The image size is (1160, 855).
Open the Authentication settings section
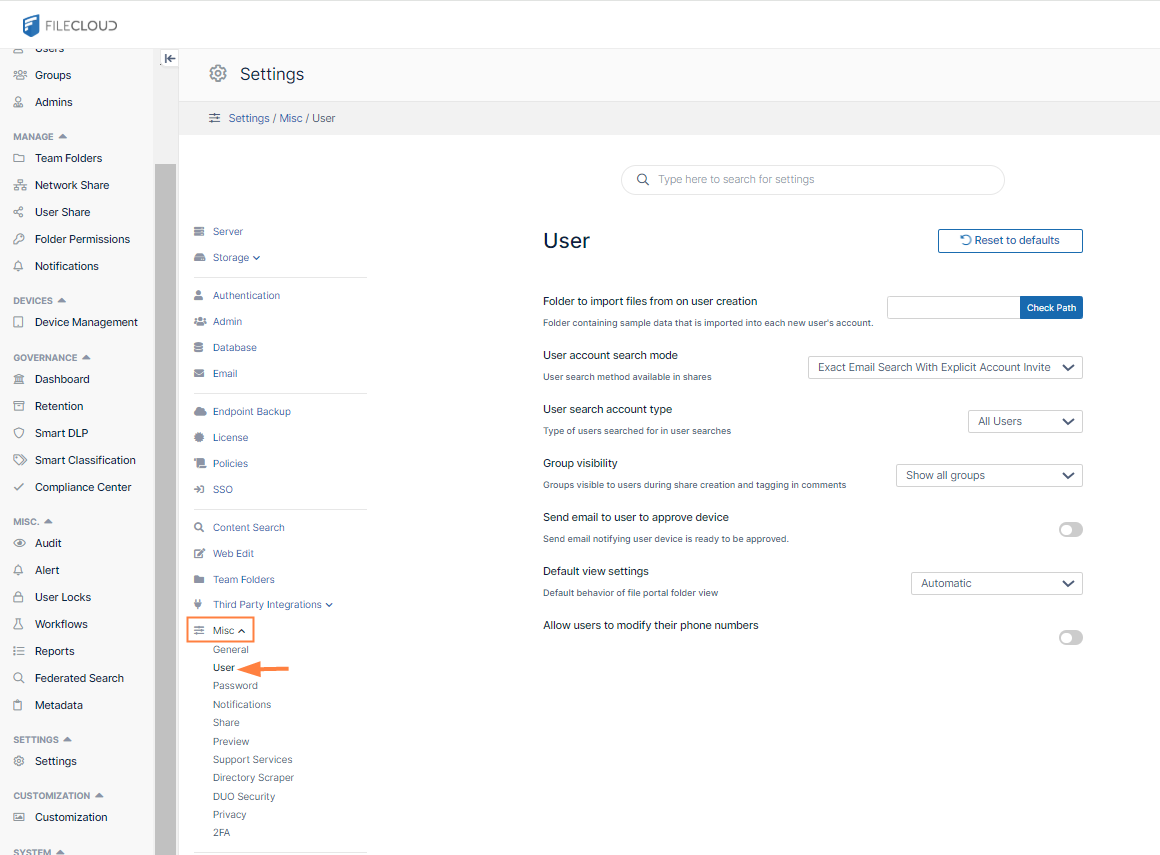pos(246,296)
